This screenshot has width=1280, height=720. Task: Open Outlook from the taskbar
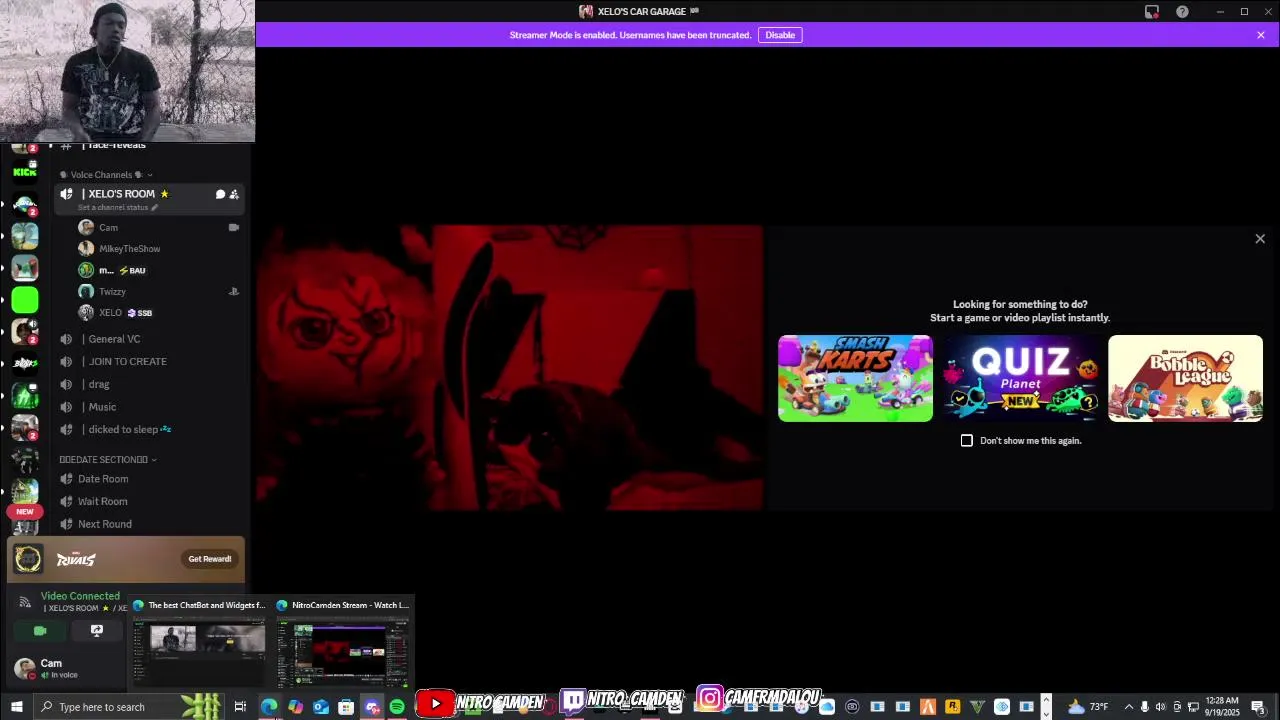321,707
